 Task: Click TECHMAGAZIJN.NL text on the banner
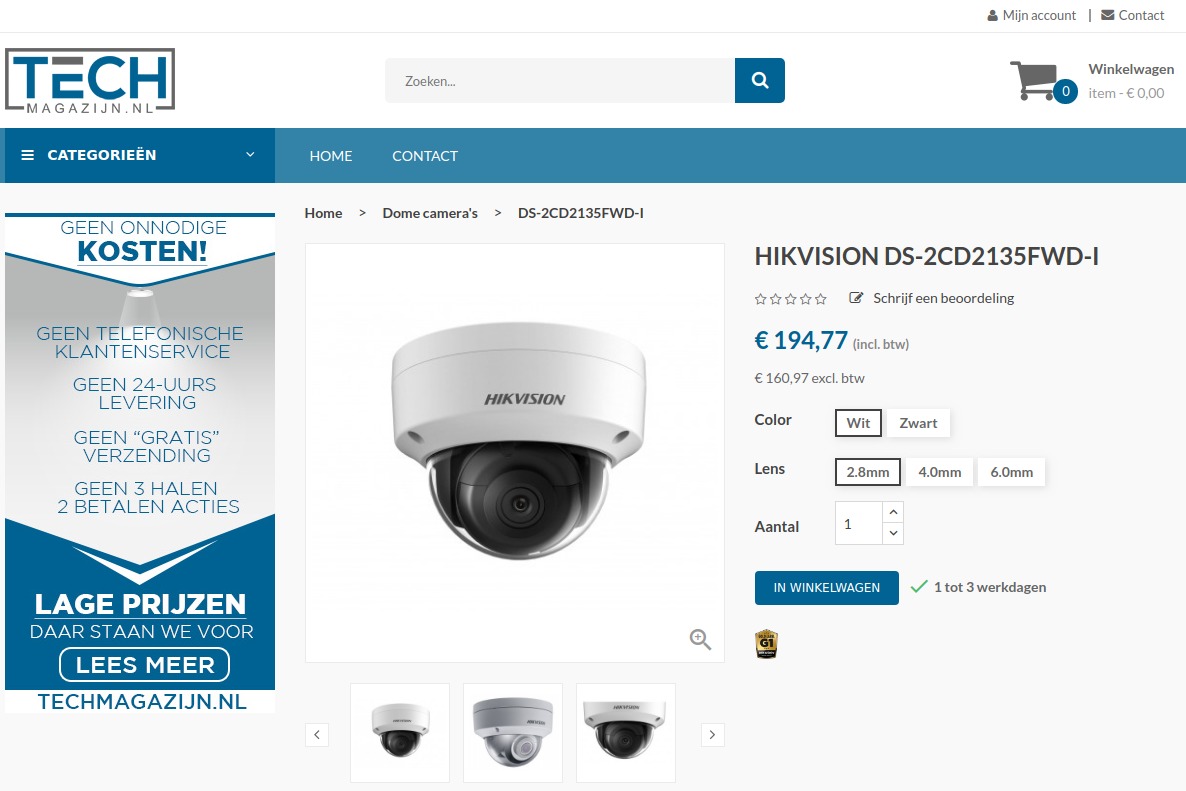pyautogui.click(x=142, y=702)
